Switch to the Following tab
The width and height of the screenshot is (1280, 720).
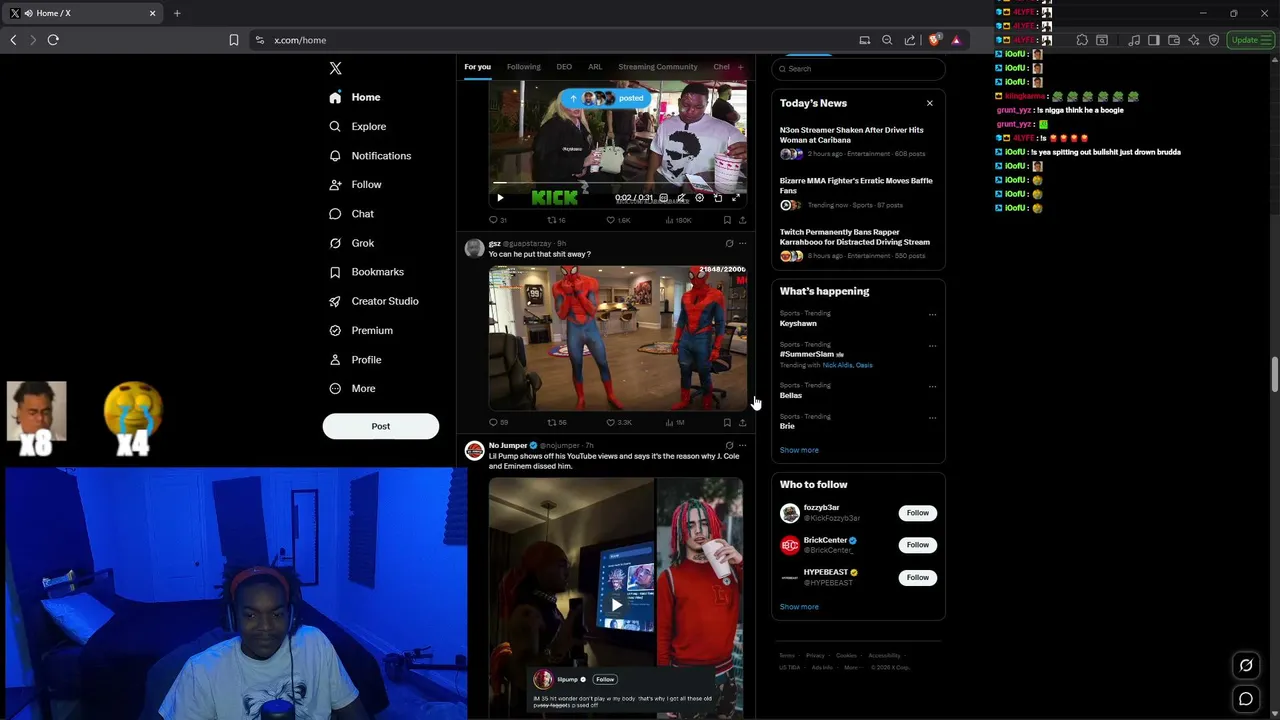tap(523, 67)
